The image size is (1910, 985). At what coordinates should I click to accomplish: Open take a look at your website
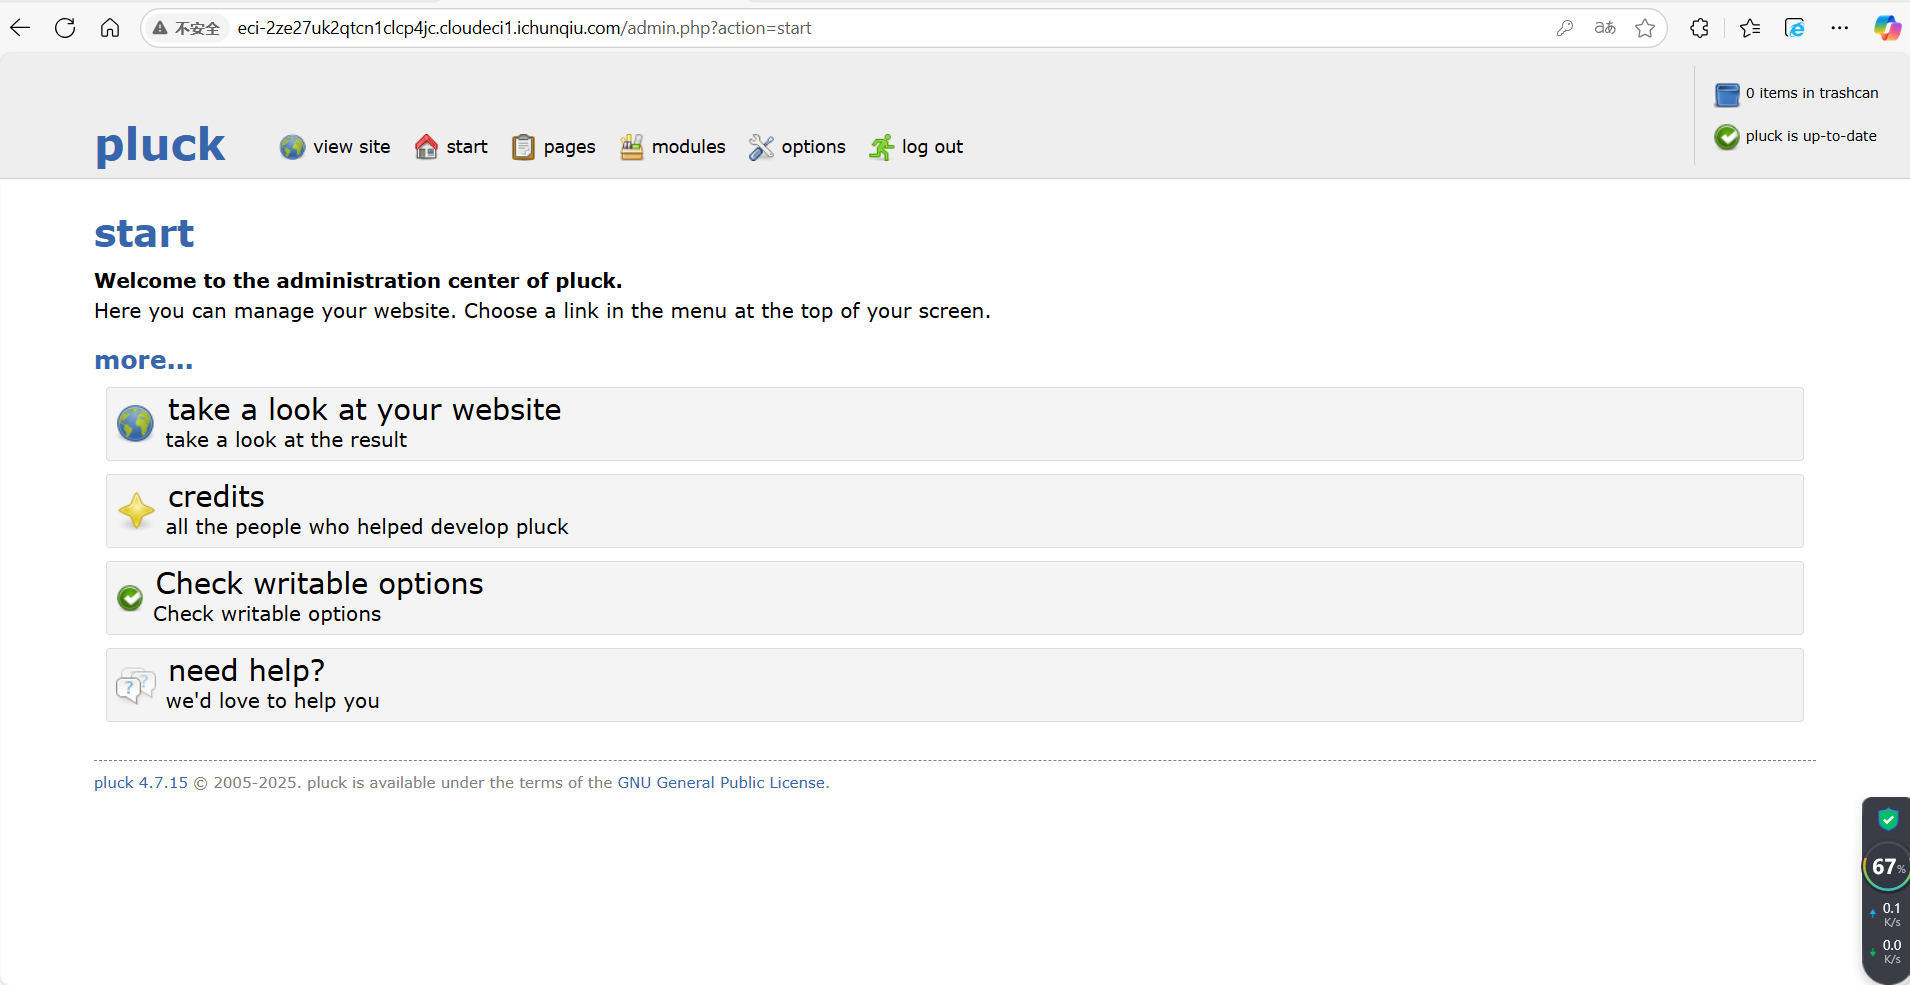[364, 410]
